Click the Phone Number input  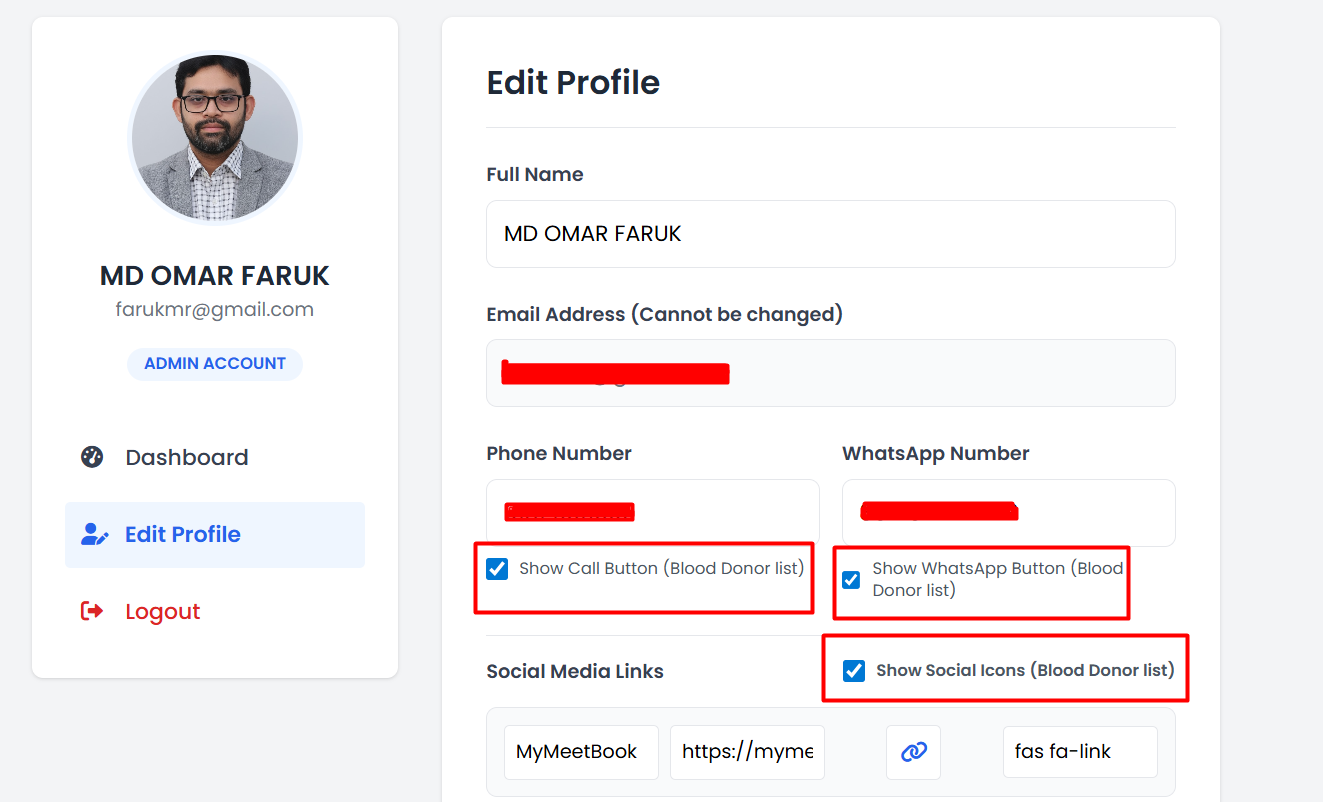tap(652, 512)
